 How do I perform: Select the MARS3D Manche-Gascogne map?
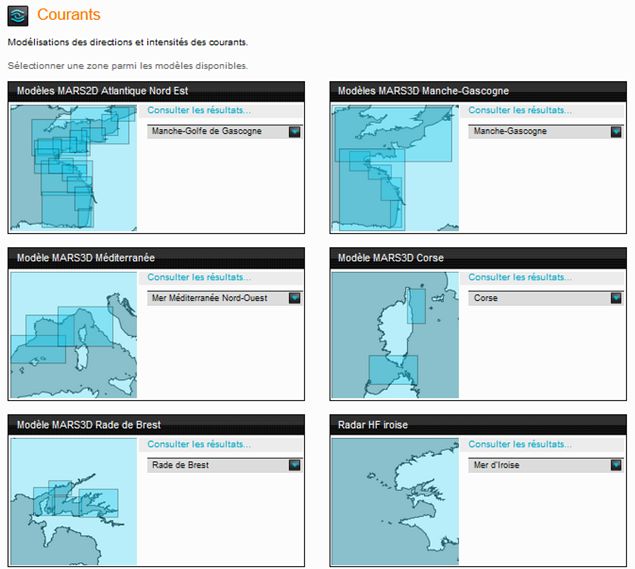point(395,168)
